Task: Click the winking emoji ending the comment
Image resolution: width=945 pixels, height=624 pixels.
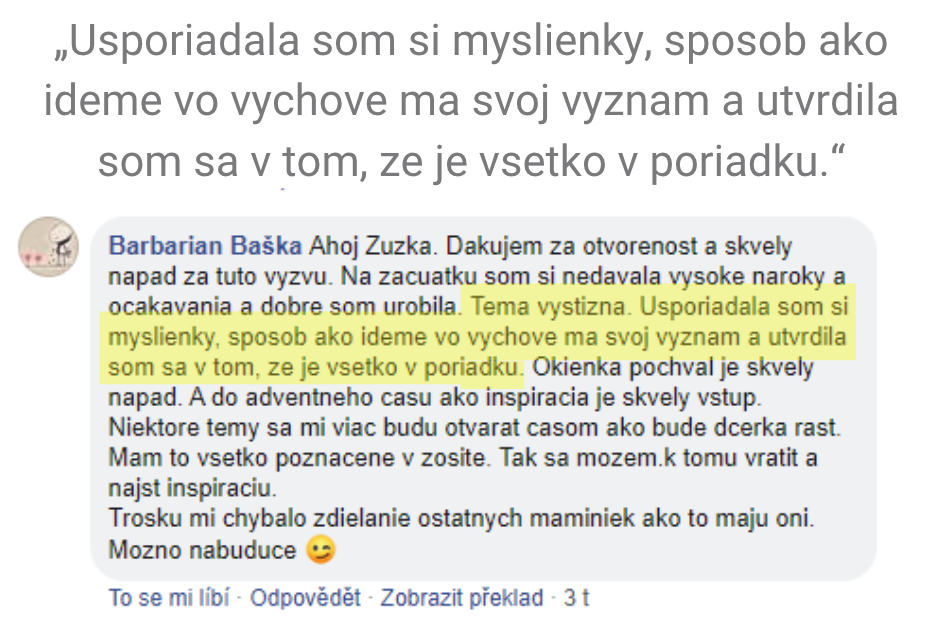Action: [x=322, y=550]
